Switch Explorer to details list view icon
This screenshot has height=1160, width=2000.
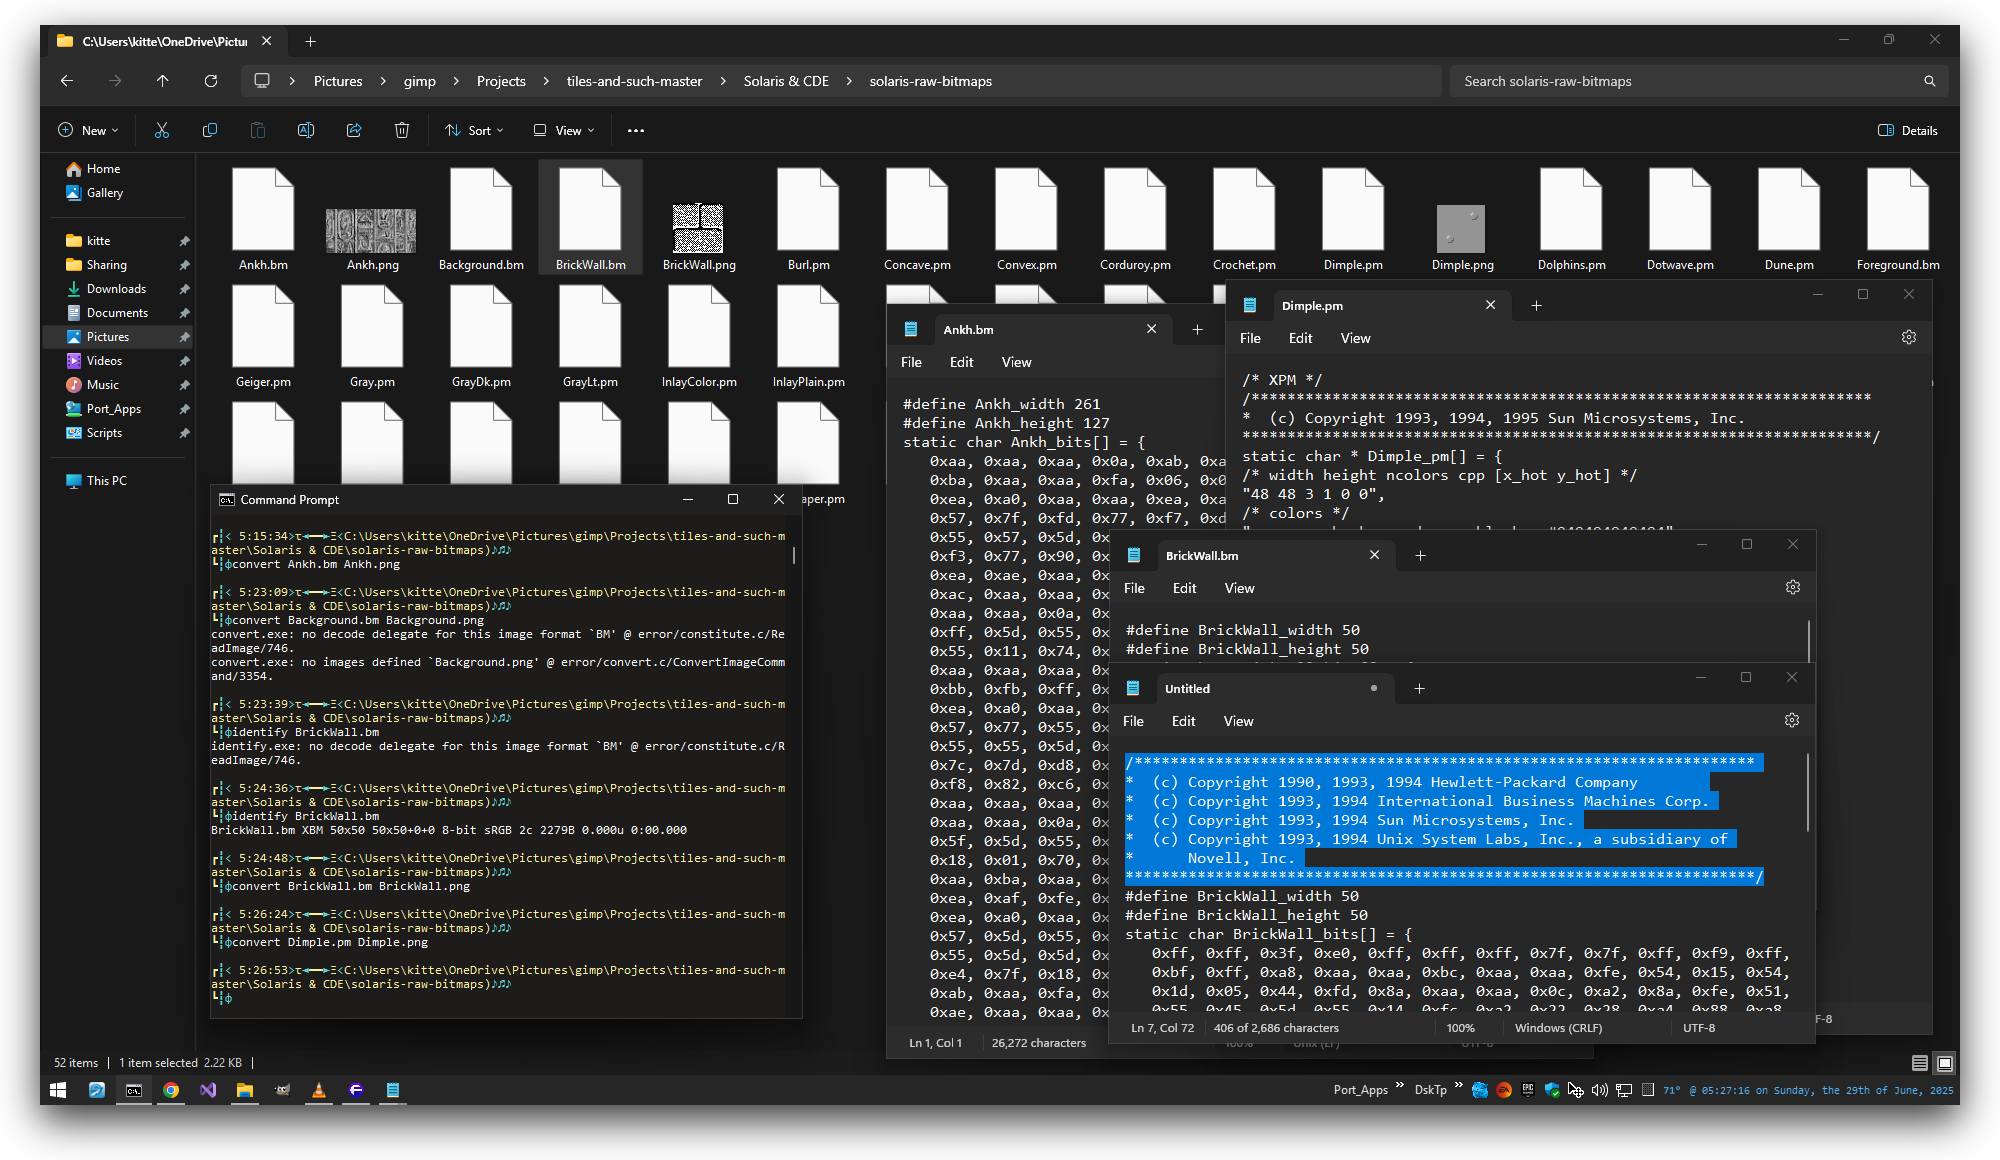click(1920, 1063)
